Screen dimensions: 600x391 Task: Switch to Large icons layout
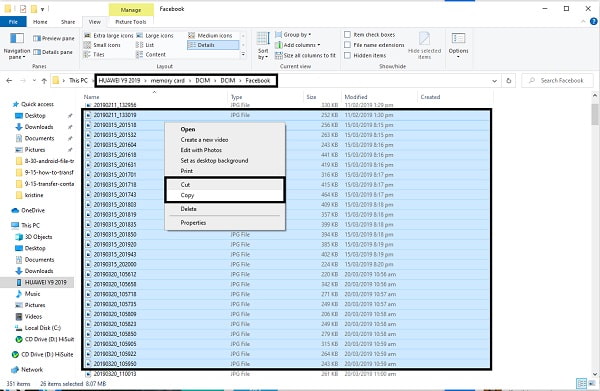pyautogui.click(x=155, y=36)
